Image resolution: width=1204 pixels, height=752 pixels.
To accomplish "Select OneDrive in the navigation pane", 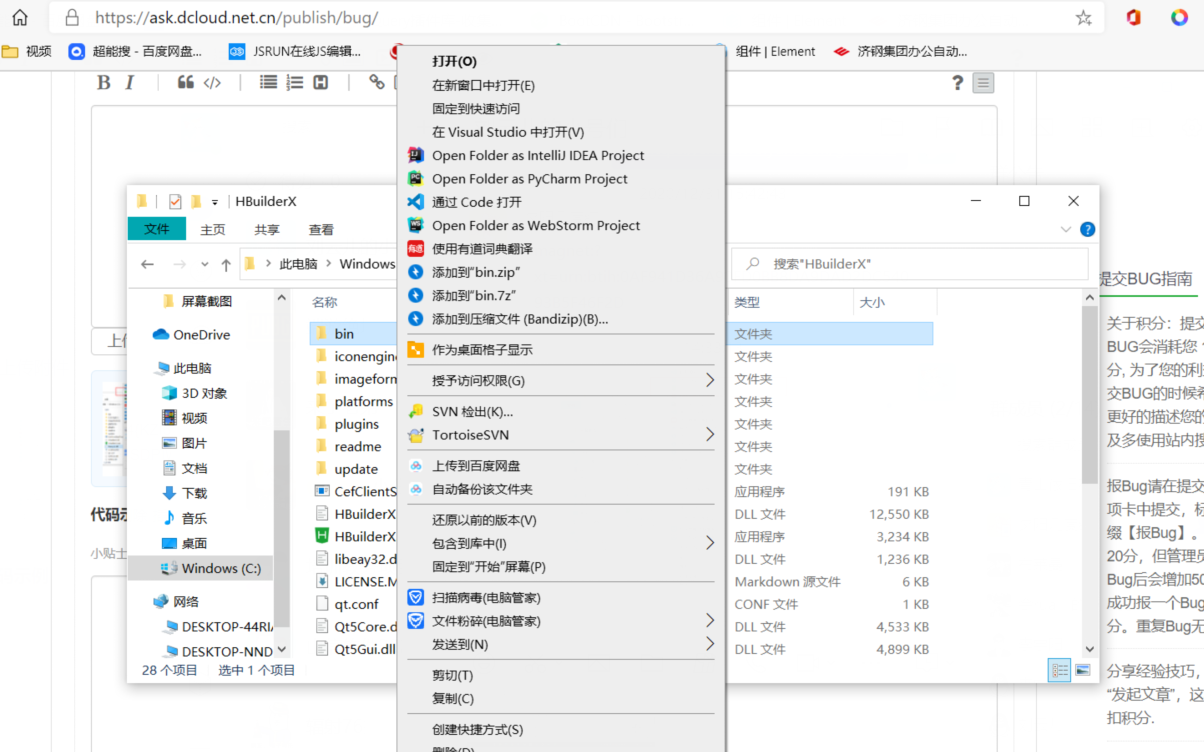I will point(201,335).
